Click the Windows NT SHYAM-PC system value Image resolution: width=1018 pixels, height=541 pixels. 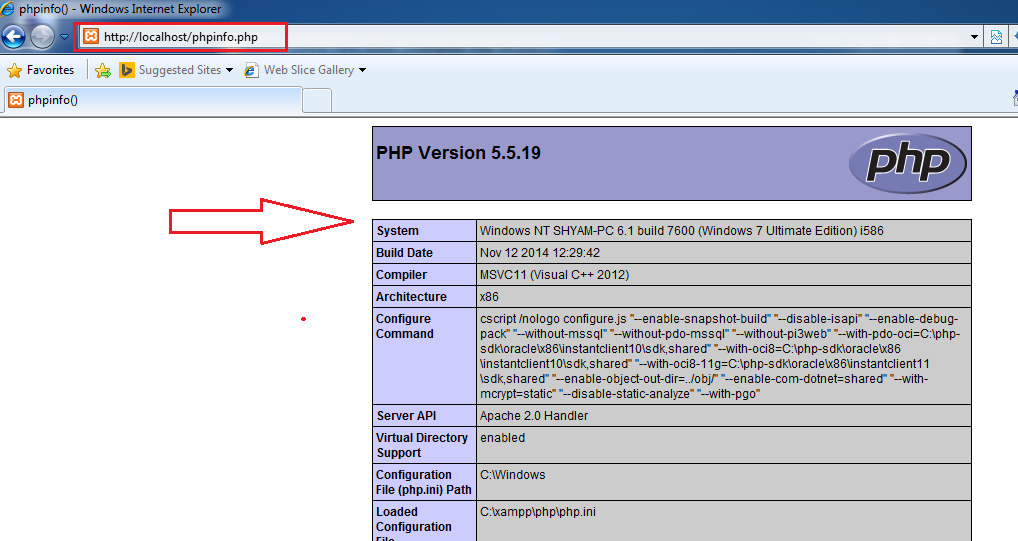[682, 231]
